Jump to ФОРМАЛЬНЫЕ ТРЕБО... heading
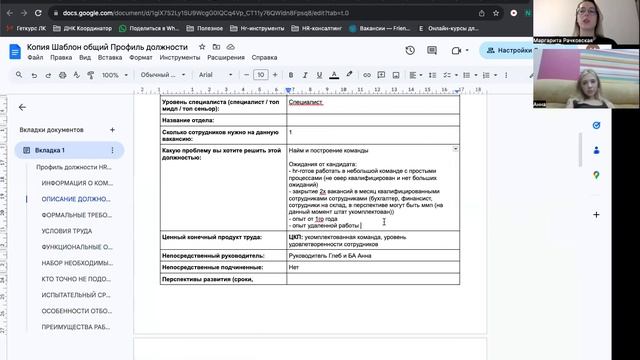The width and height of the screenshot is (640, 360). (x=77, y=215)
